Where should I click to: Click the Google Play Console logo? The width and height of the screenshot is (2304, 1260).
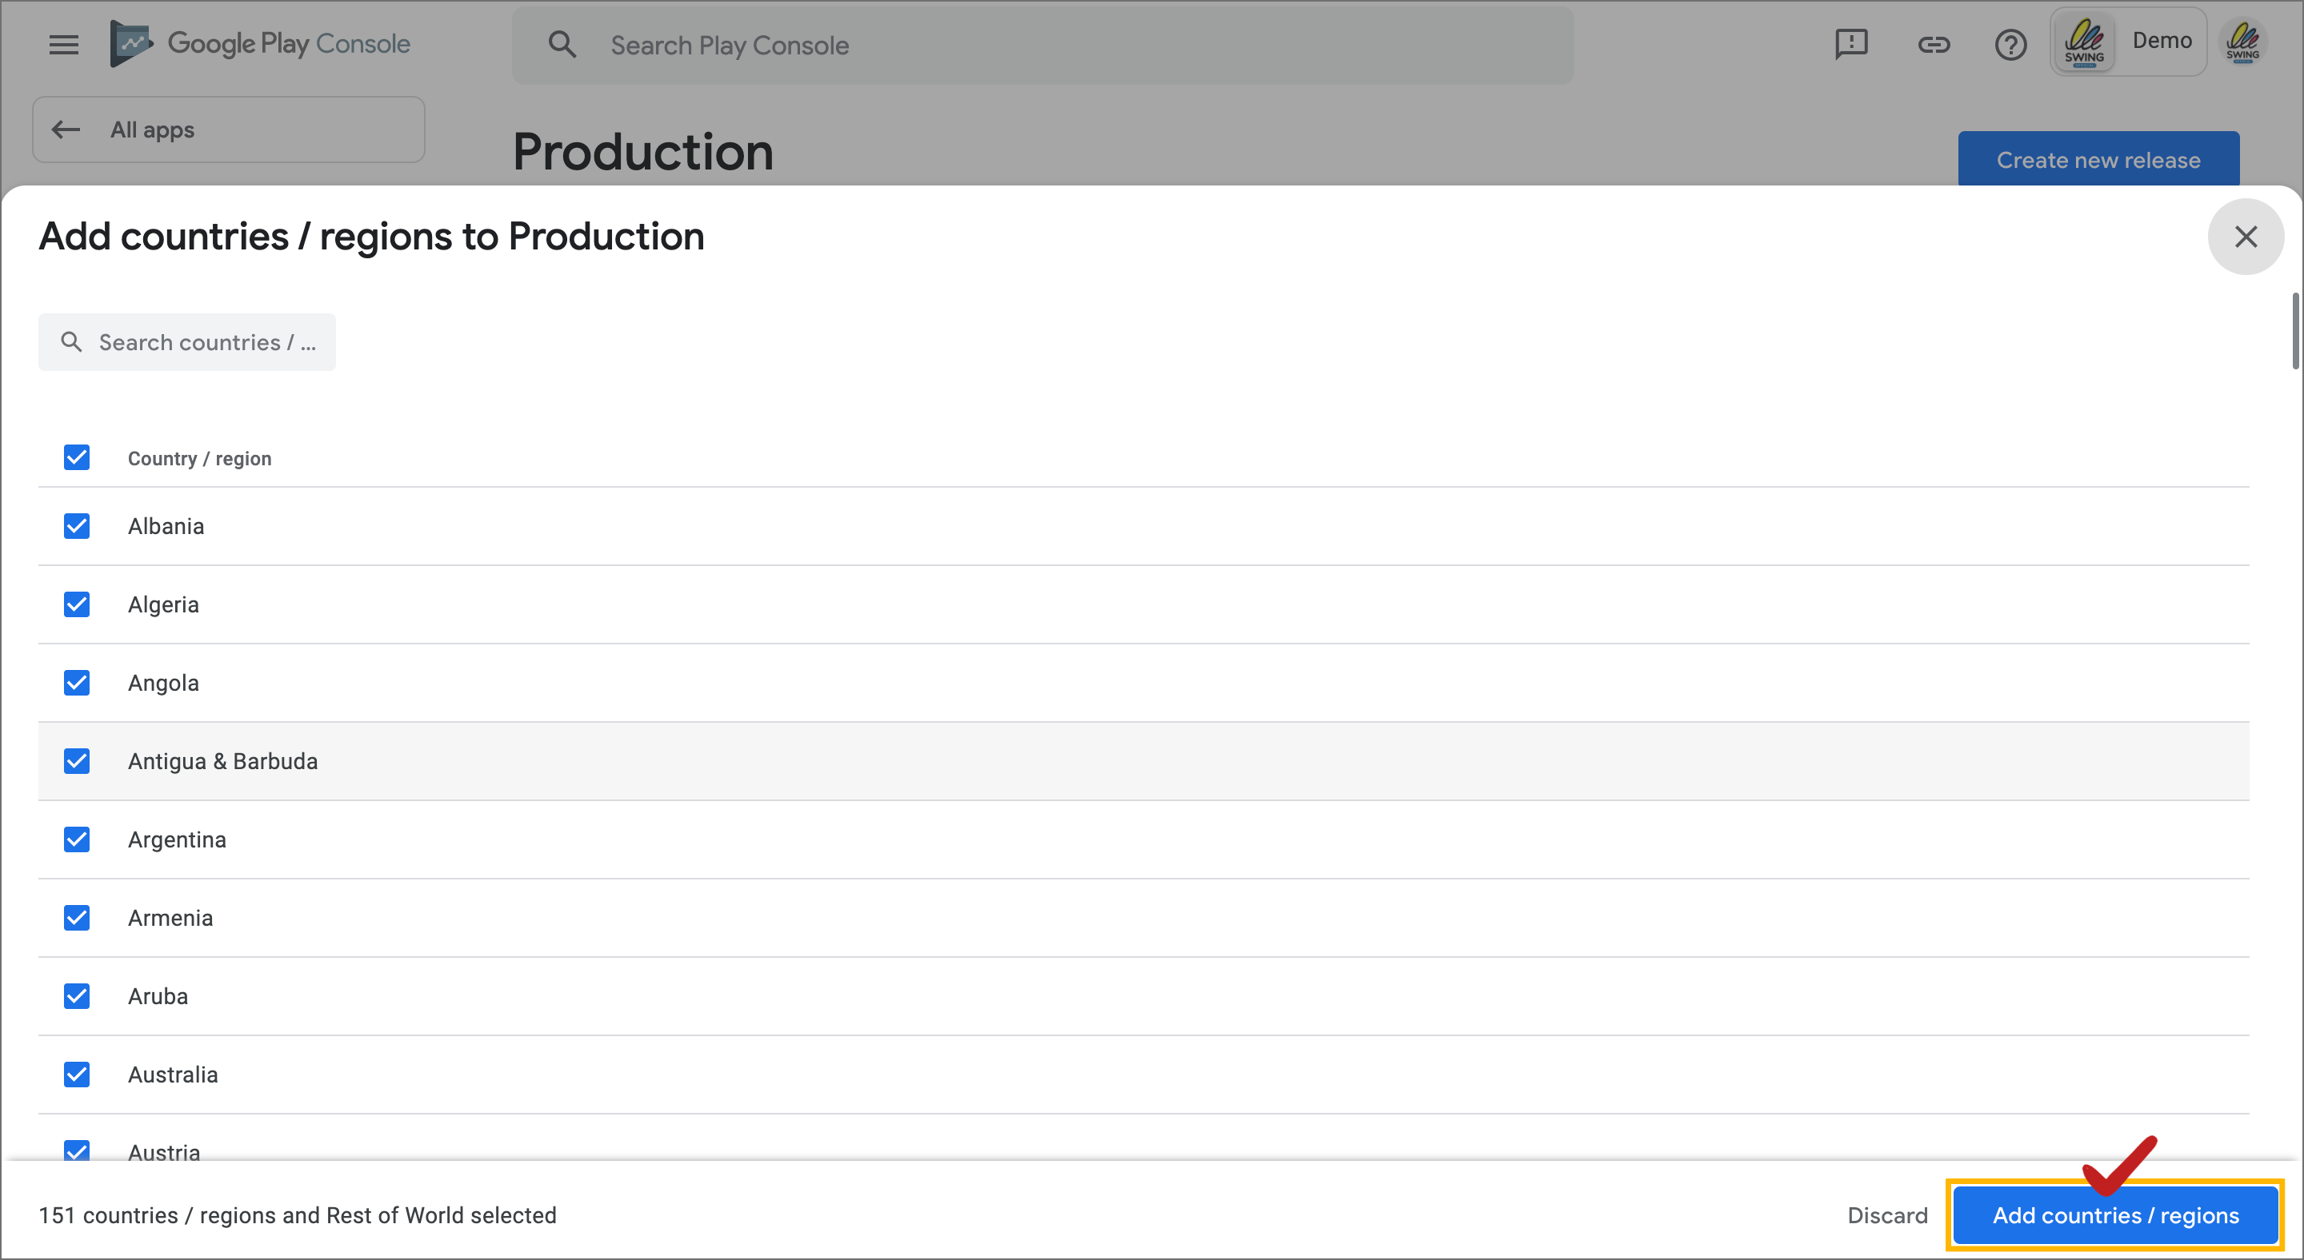coord(260,44)
